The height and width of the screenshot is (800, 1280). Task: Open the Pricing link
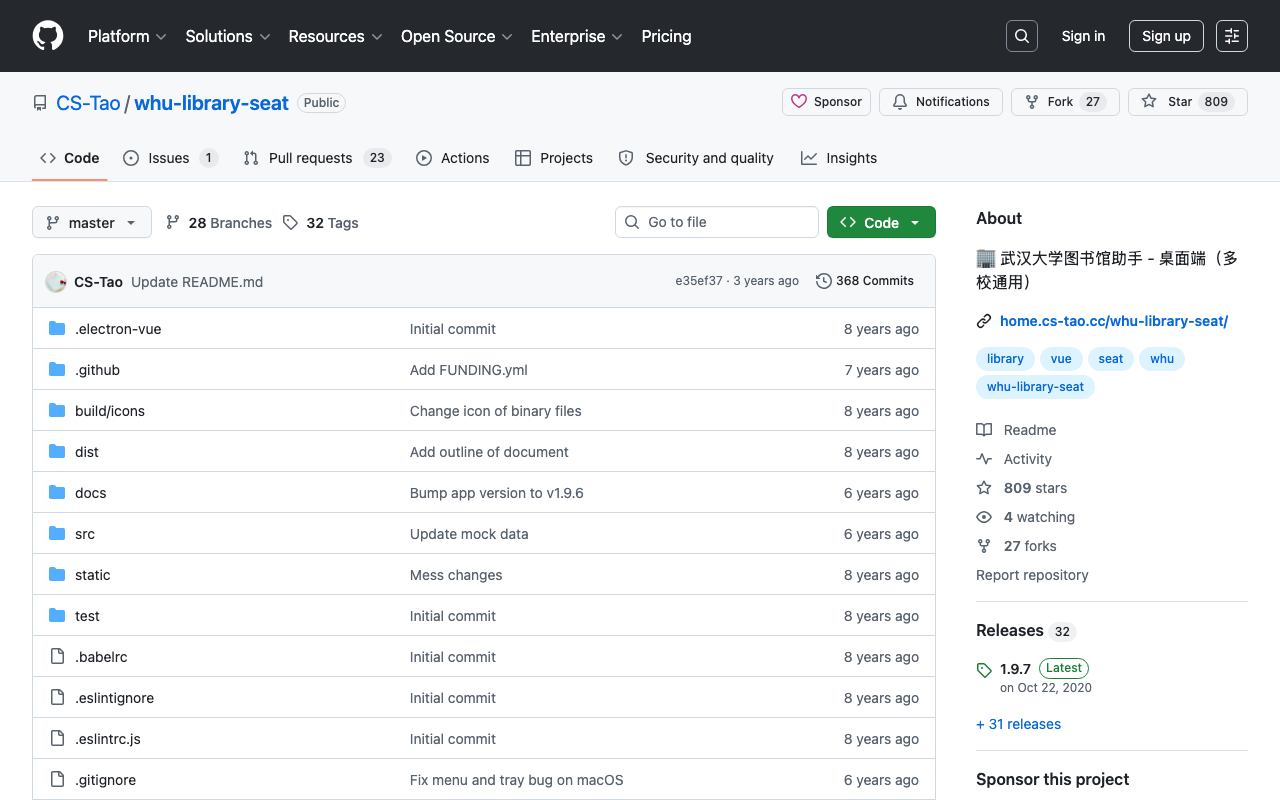pyautogui.click(x=666, y=36)
